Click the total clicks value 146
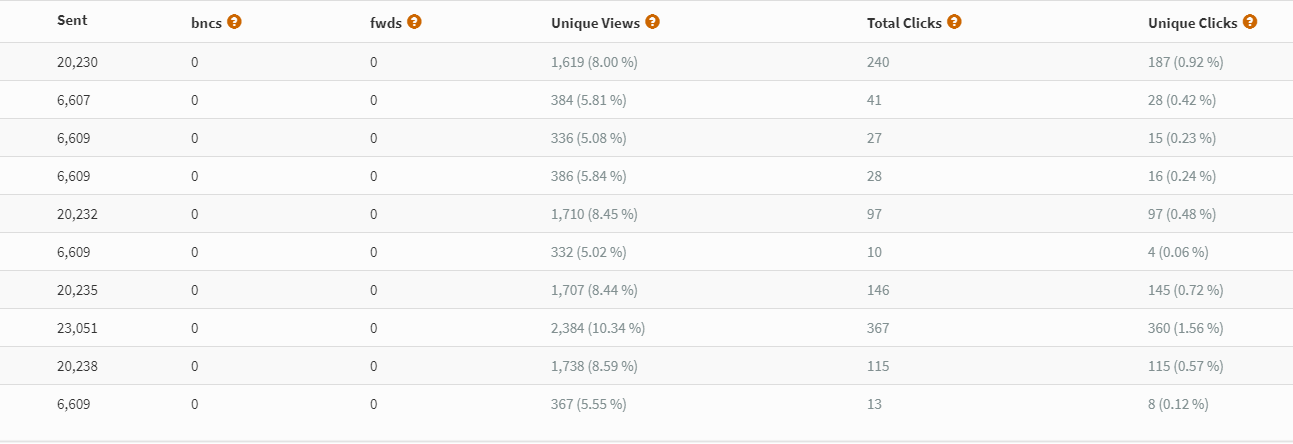The image size is (1293, 444). (x=878, y=290)
